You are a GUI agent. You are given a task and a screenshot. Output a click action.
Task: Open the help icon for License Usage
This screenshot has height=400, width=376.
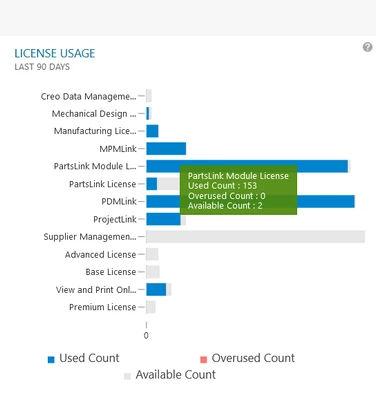point(367,47)
